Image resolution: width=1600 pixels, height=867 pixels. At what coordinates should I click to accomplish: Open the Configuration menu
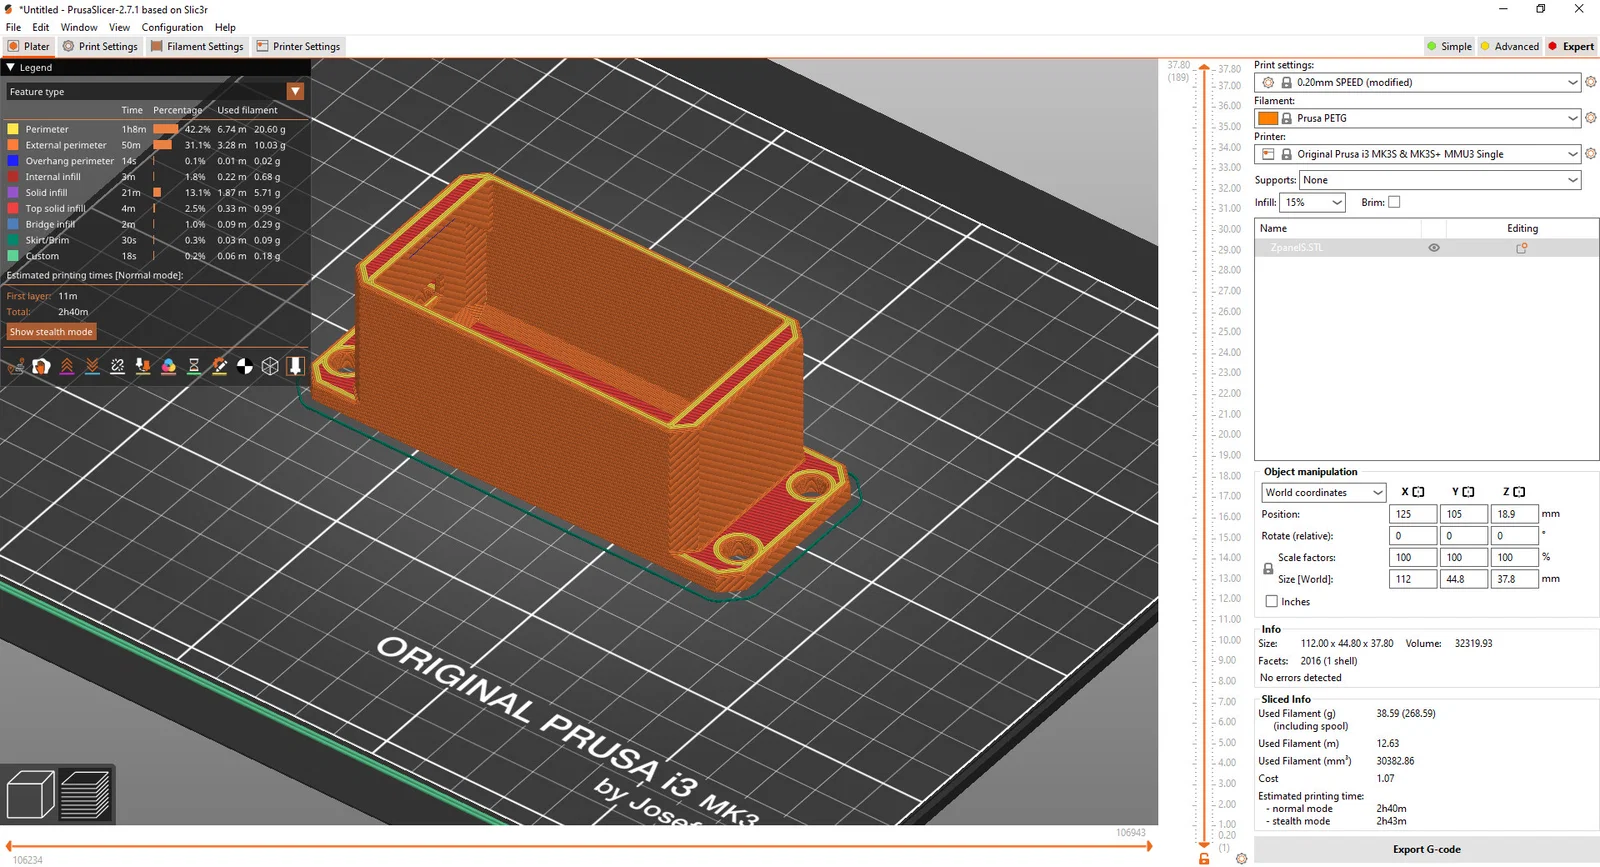[172, 27]
